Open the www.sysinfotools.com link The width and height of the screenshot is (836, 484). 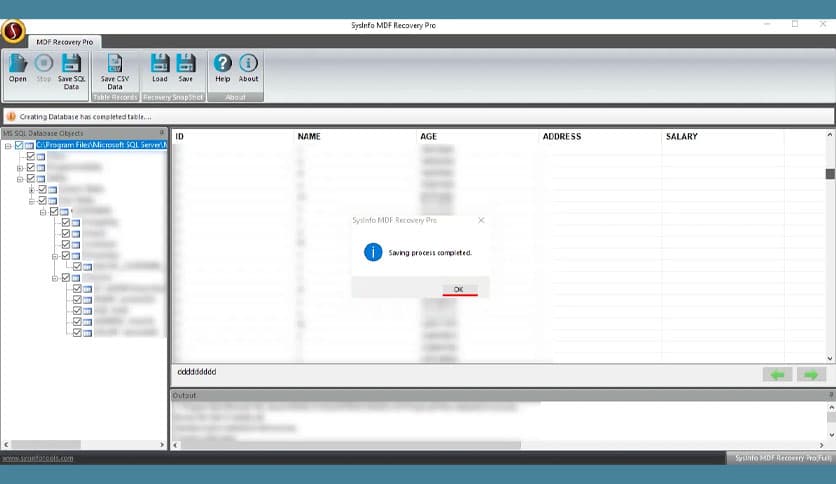[38, 458]
